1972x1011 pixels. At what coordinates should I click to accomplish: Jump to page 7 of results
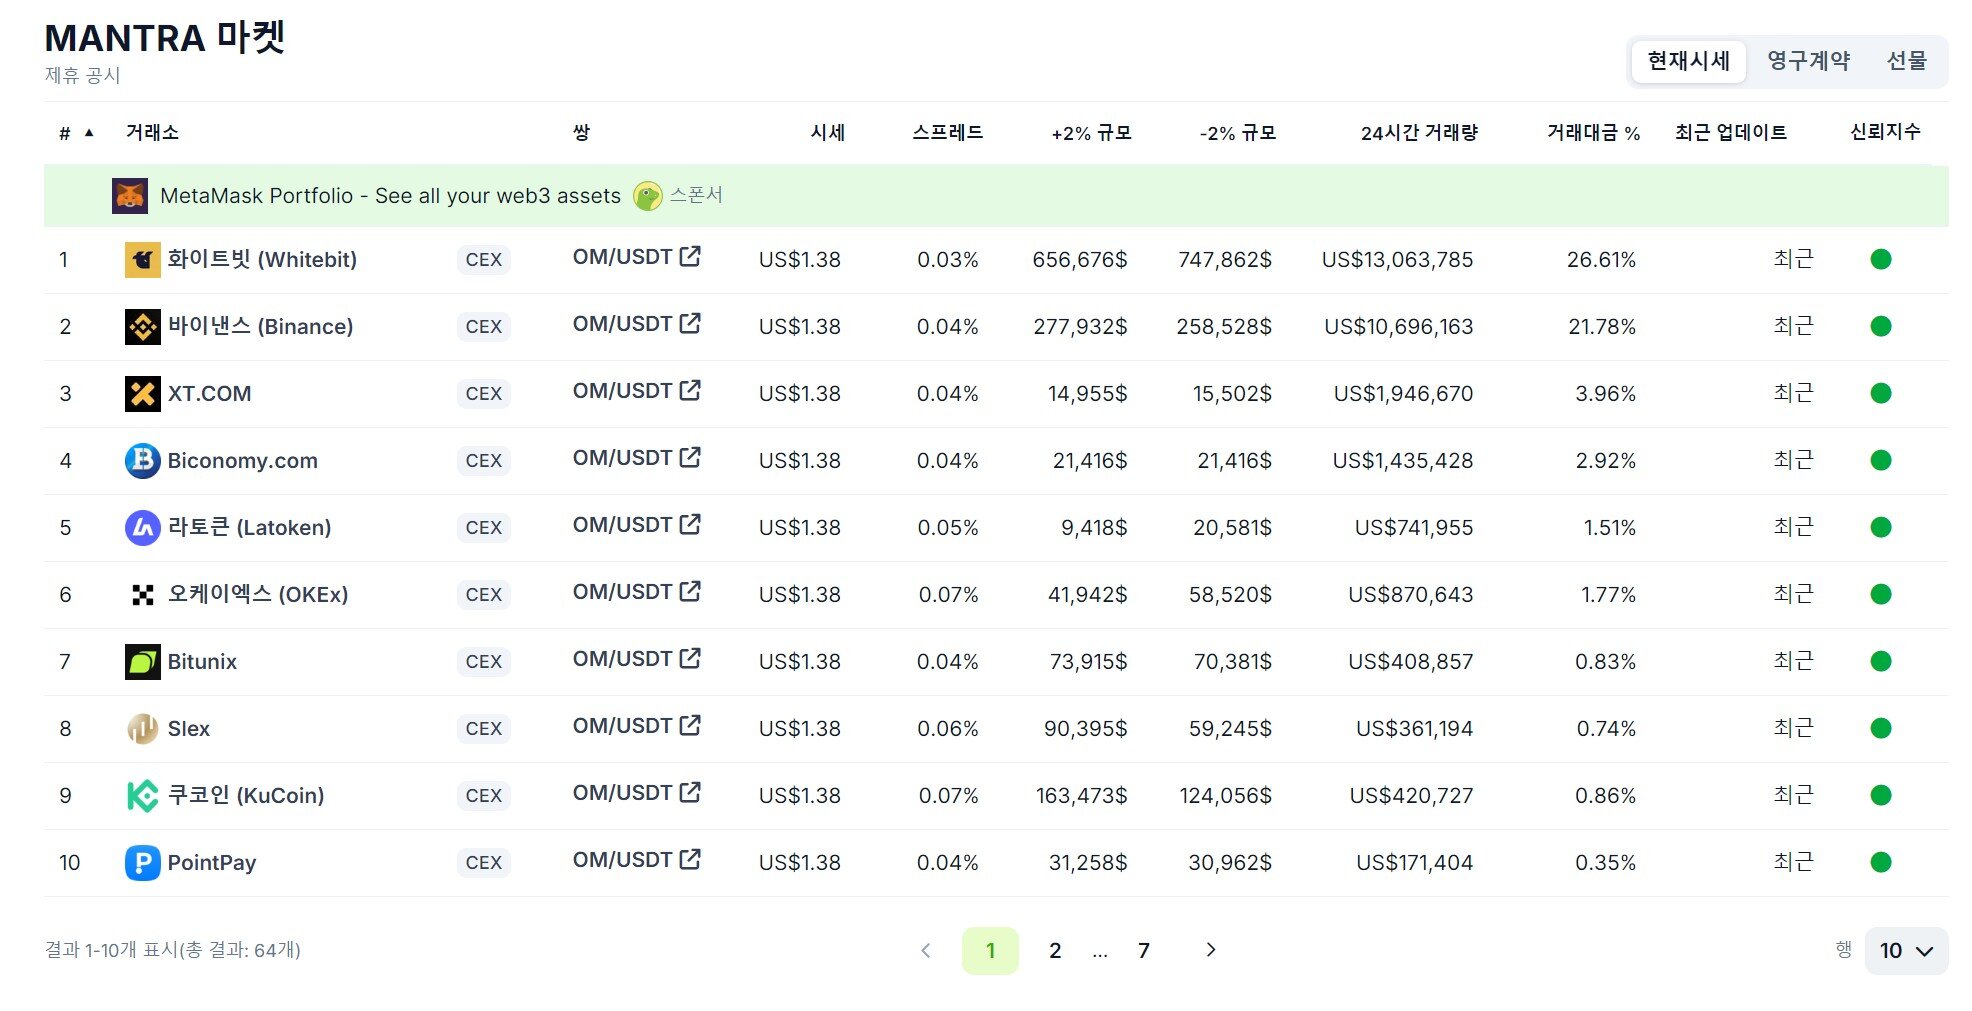1144,951
